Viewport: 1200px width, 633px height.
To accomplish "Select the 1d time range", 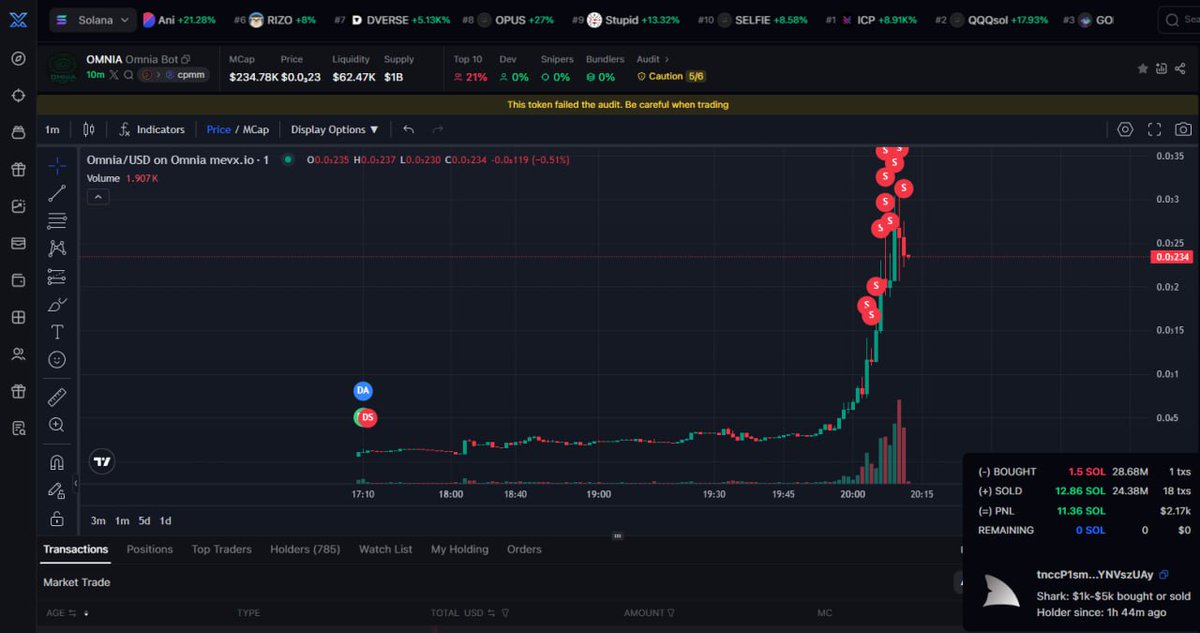I will pos(165,520).
